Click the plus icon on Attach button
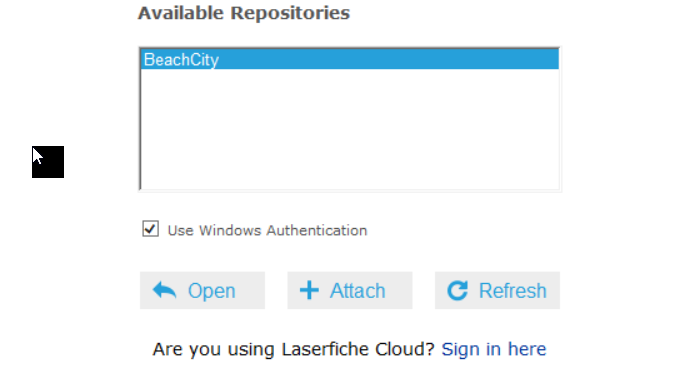 click(309, 290)
